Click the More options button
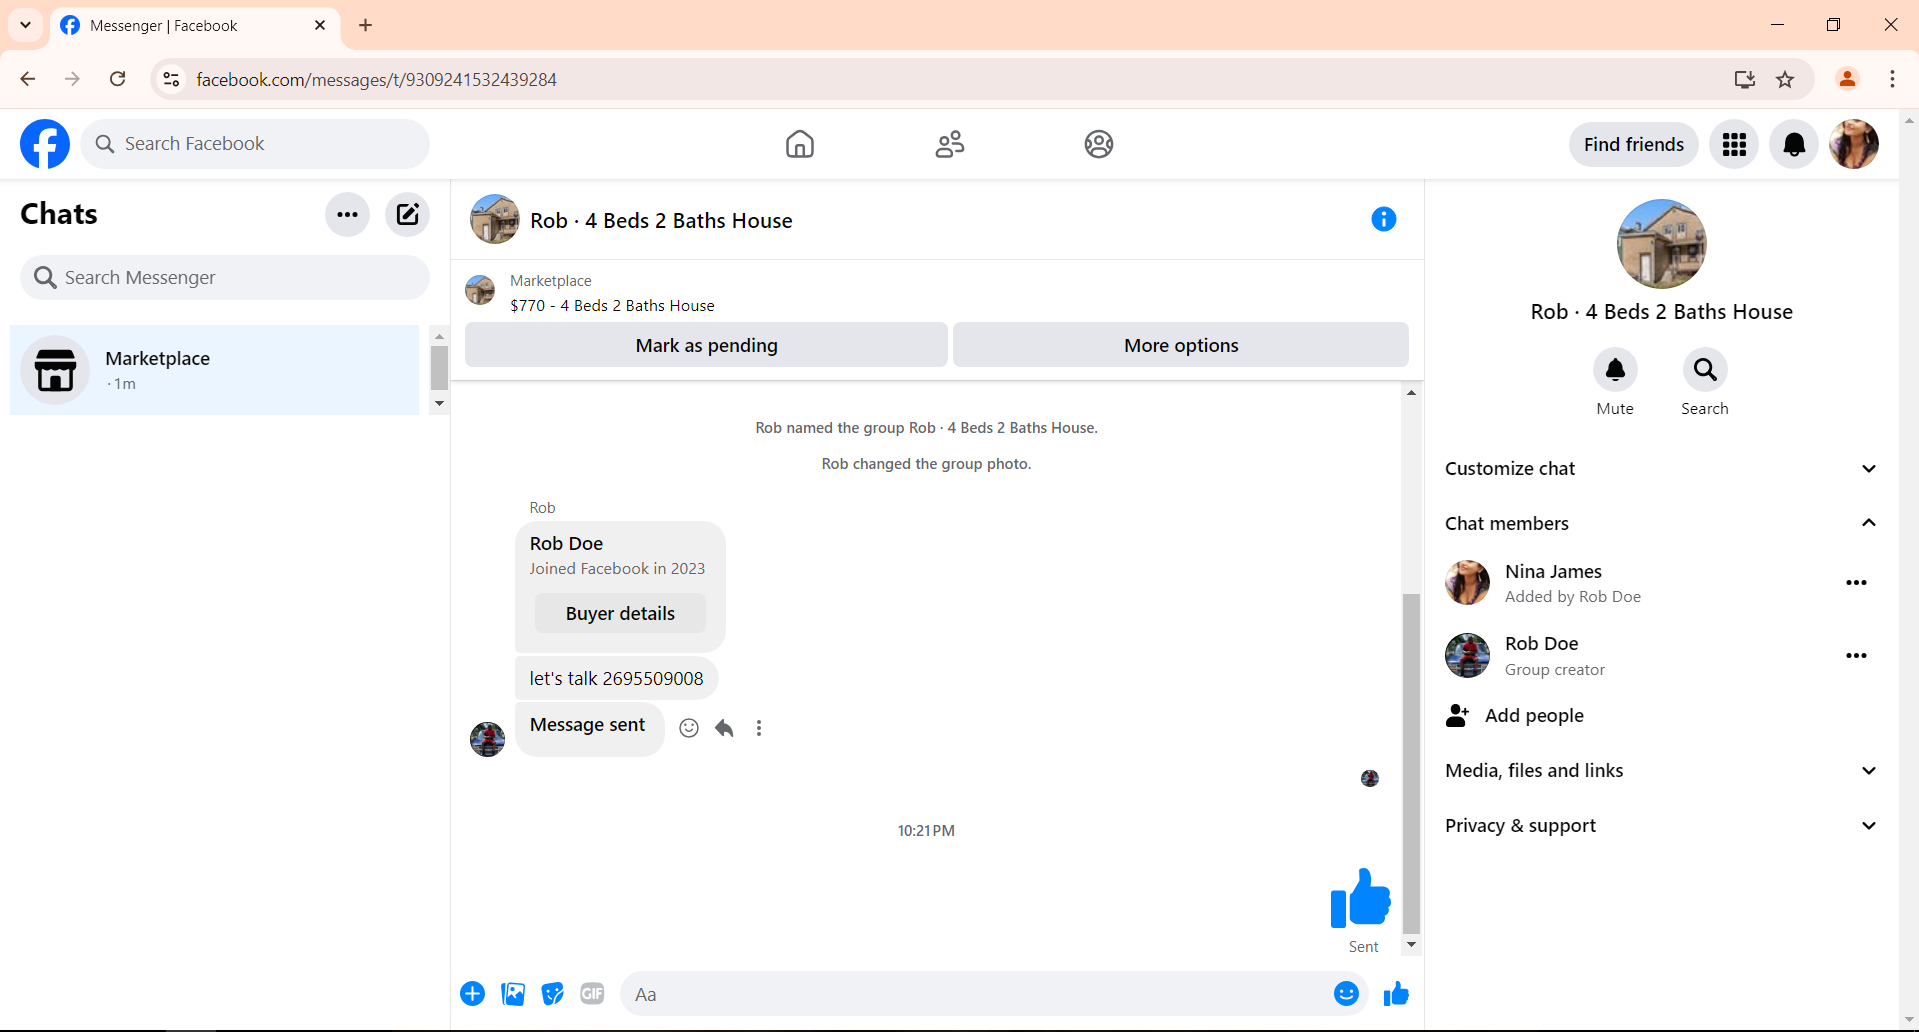 point(1181,345)
